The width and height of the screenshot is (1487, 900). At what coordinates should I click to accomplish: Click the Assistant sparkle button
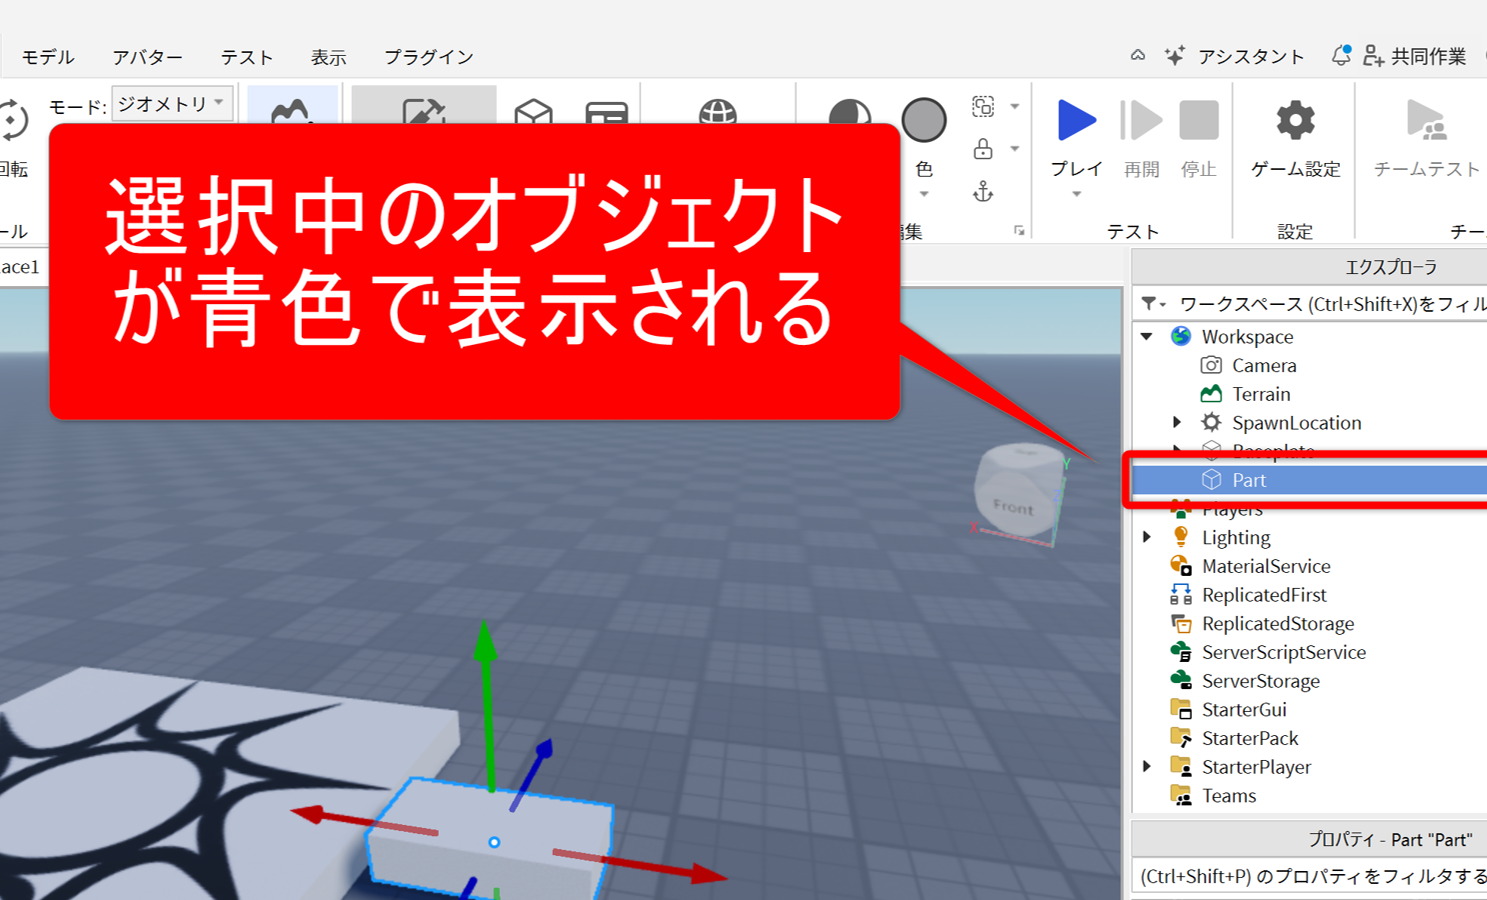click(x=1235, y=57)
